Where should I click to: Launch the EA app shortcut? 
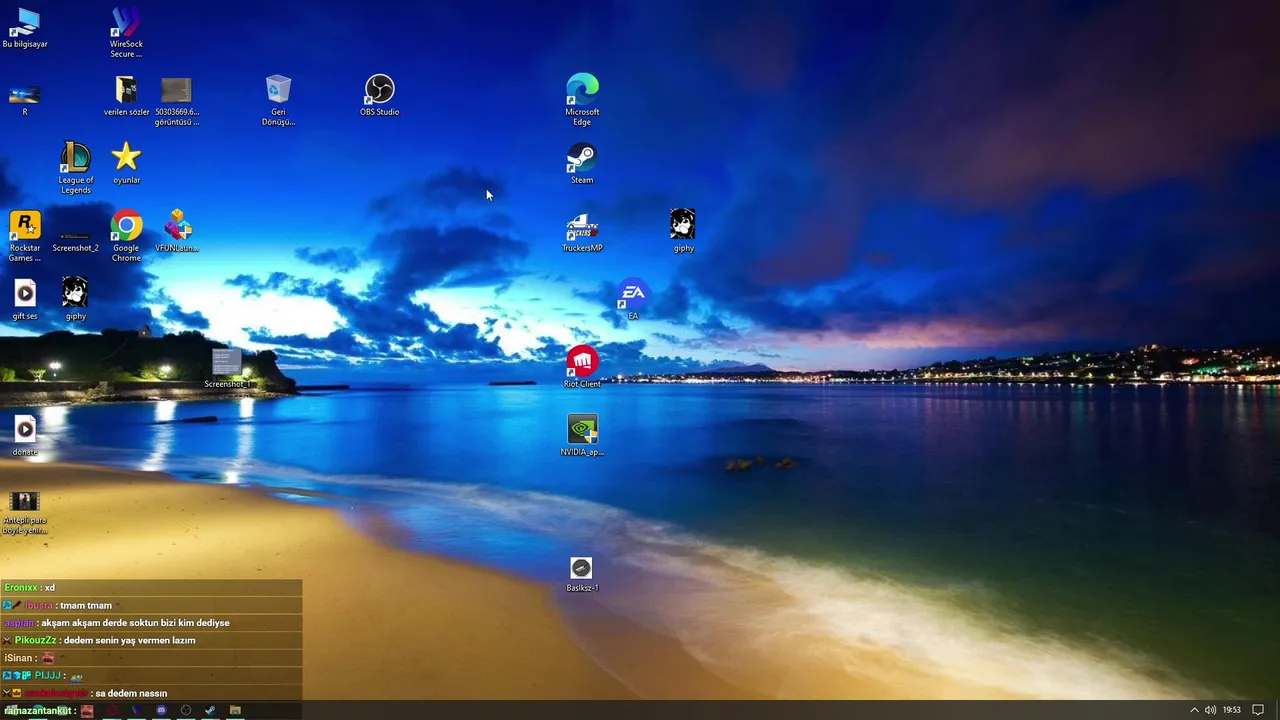(x=632, y=299)
